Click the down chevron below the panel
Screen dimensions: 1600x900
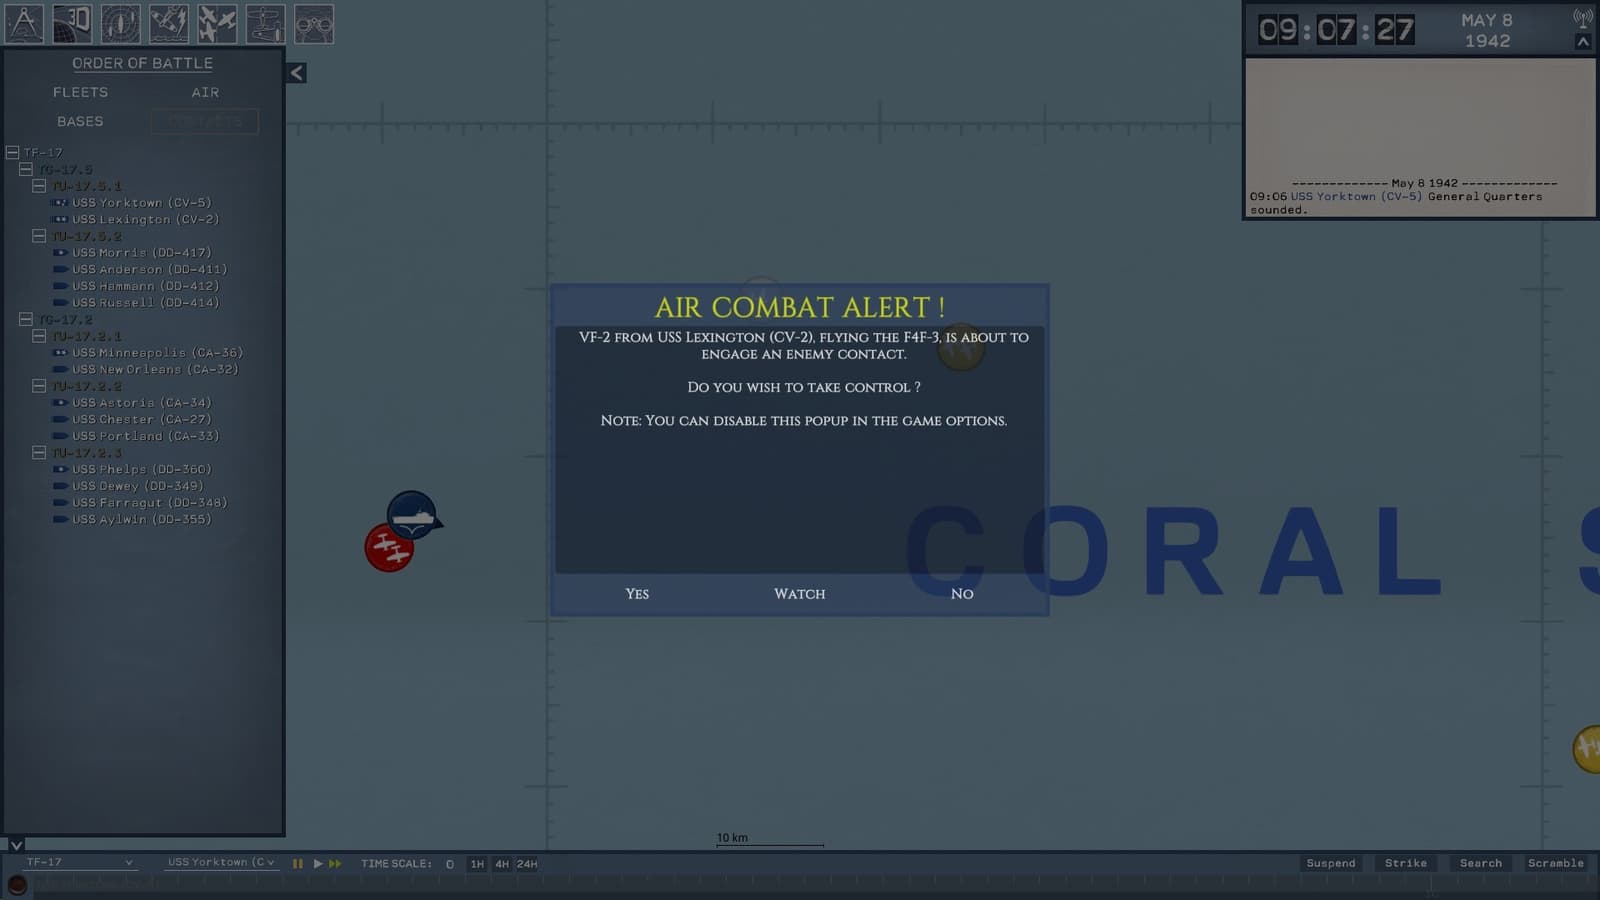(16, 845)
